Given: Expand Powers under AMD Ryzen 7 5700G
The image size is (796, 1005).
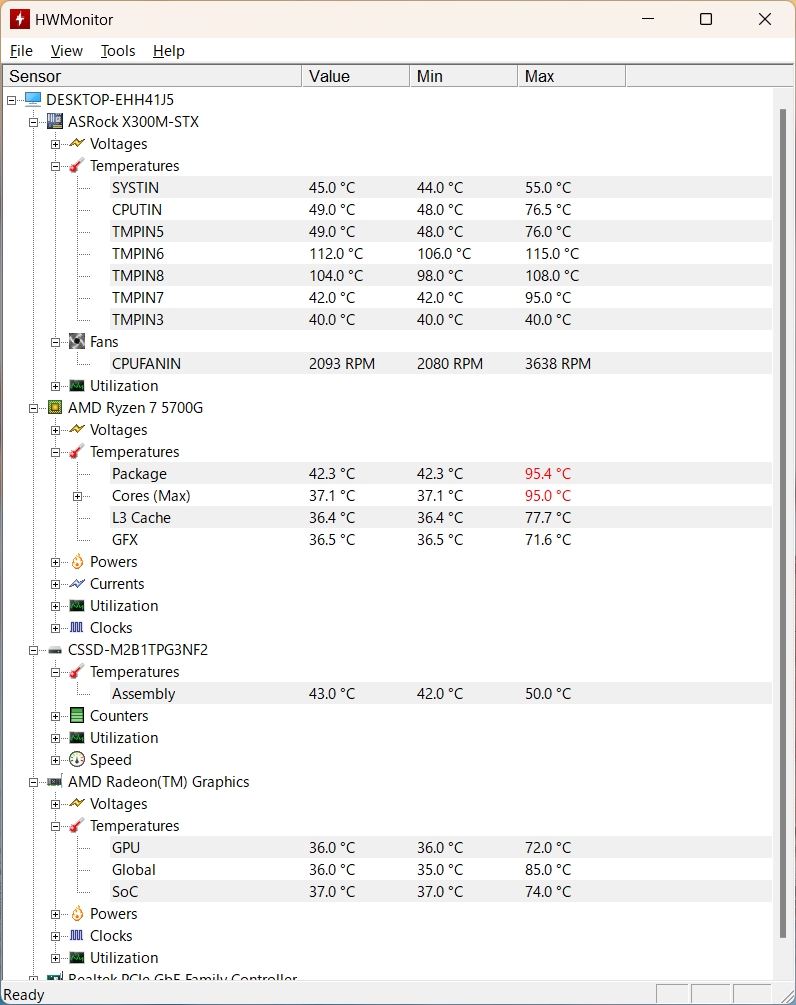Looking at the screenshot, I should [x=55, y=562].
